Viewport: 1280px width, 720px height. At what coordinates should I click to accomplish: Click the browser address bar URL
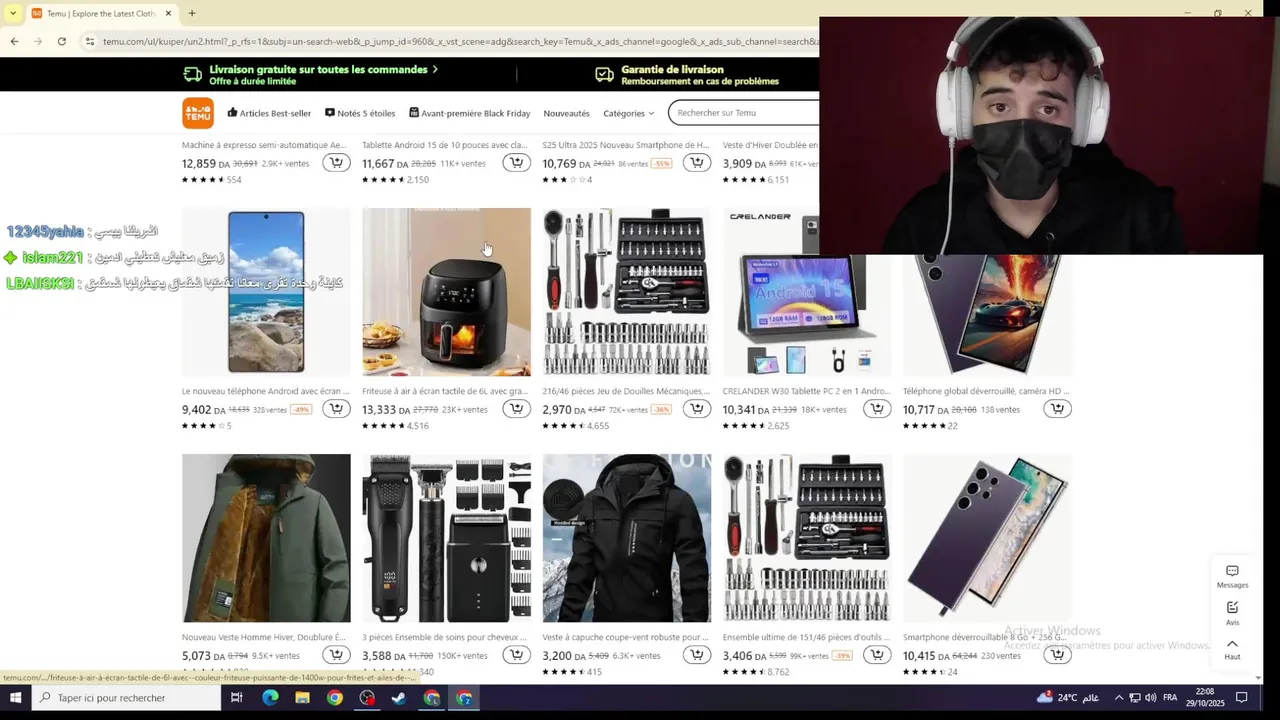(460, 41)
